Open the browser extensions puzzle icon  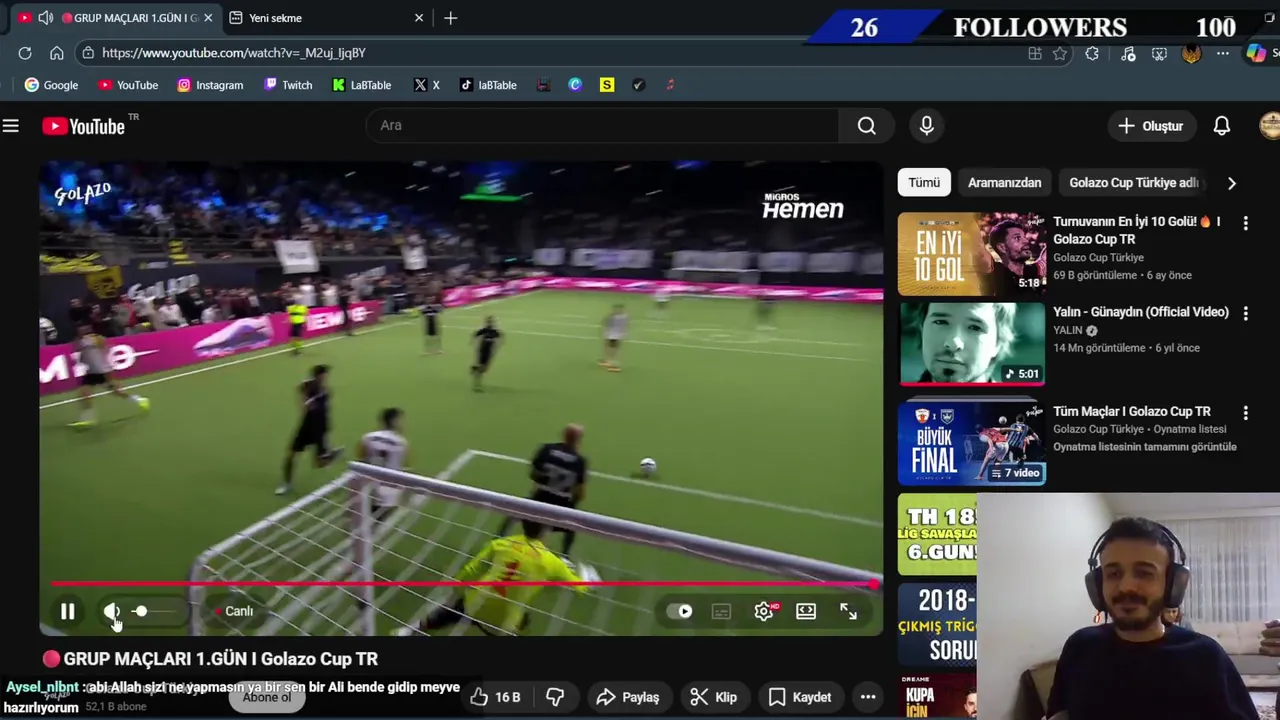pos(1092,54)
